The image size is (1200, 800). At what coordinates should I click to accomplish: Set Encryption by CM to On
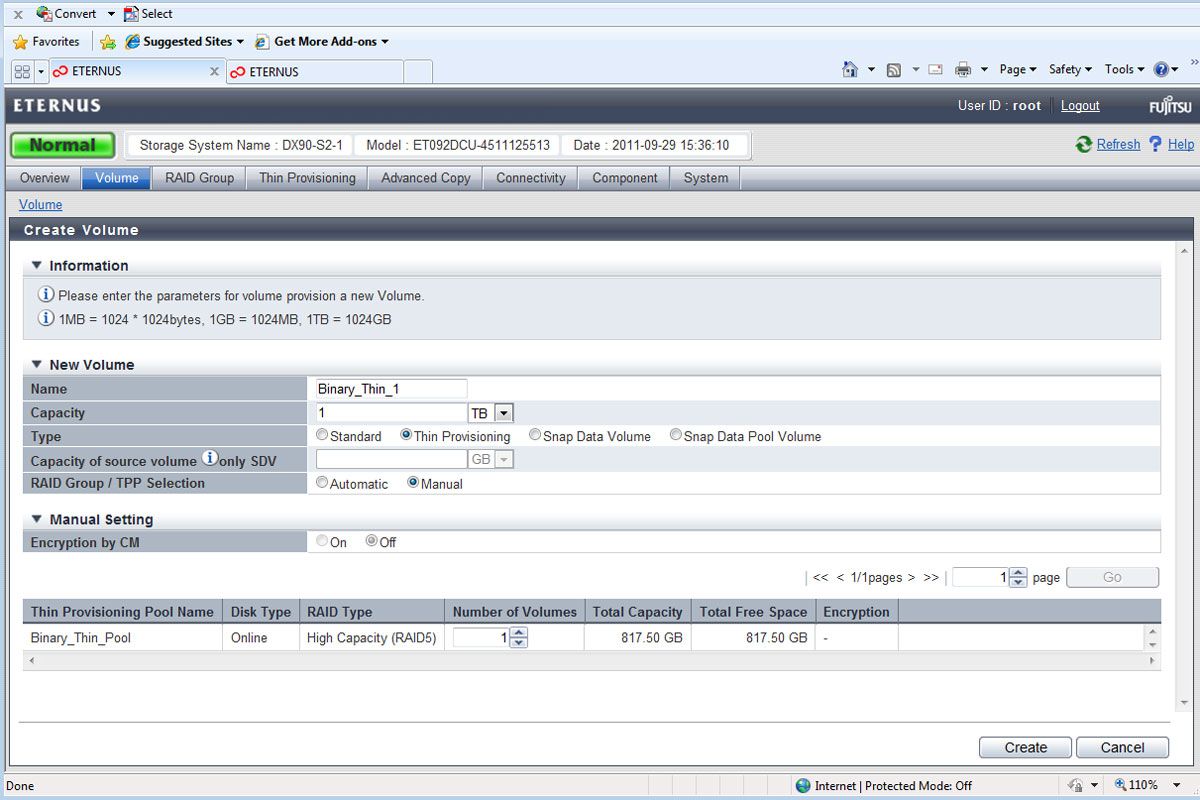322,541
